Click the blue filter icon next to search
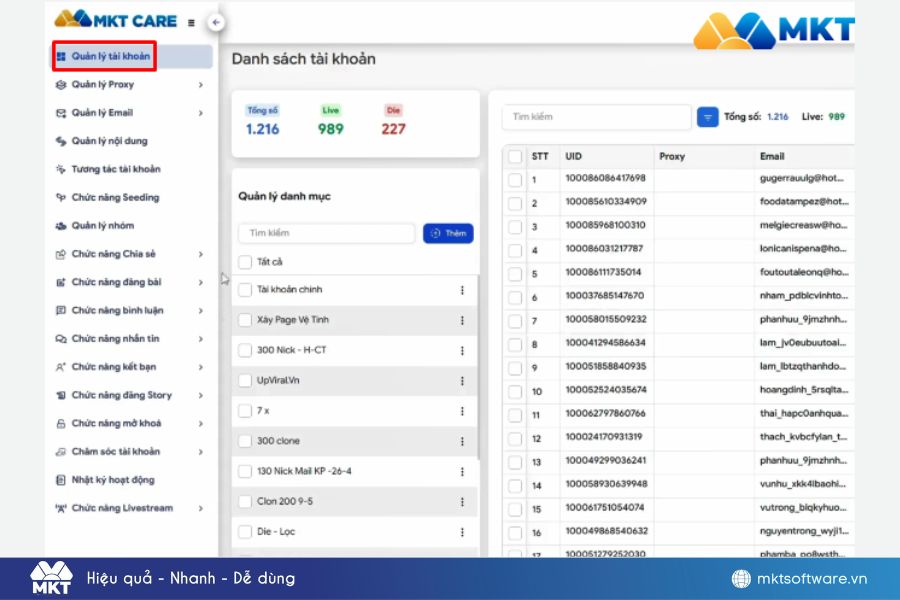Screen dimensions: 900x600 coord(708,117)
